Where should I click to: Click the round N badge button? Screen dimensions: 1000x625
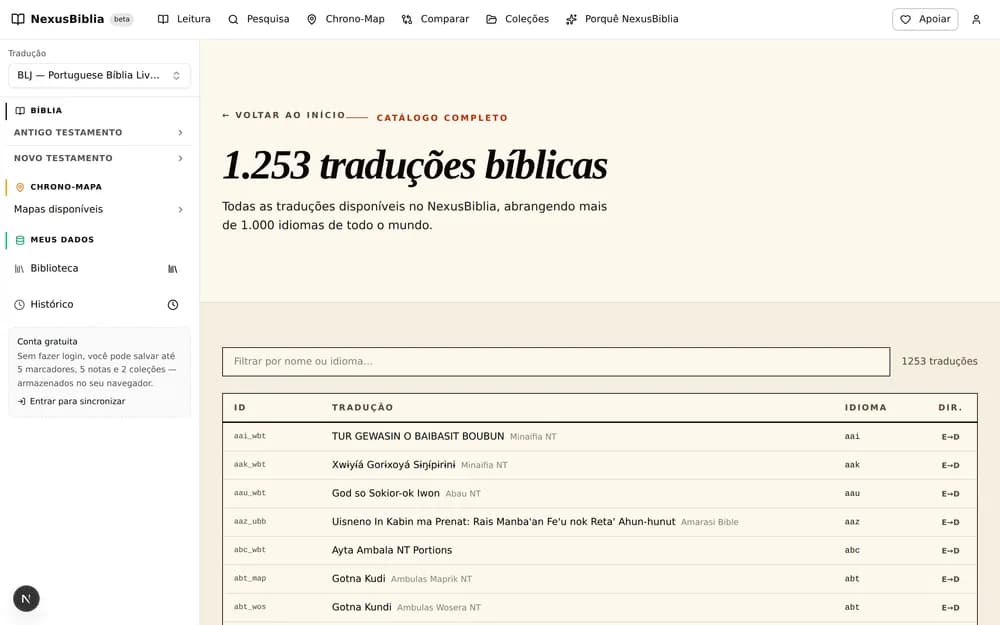pyautogui.click(x=26, y=599)
